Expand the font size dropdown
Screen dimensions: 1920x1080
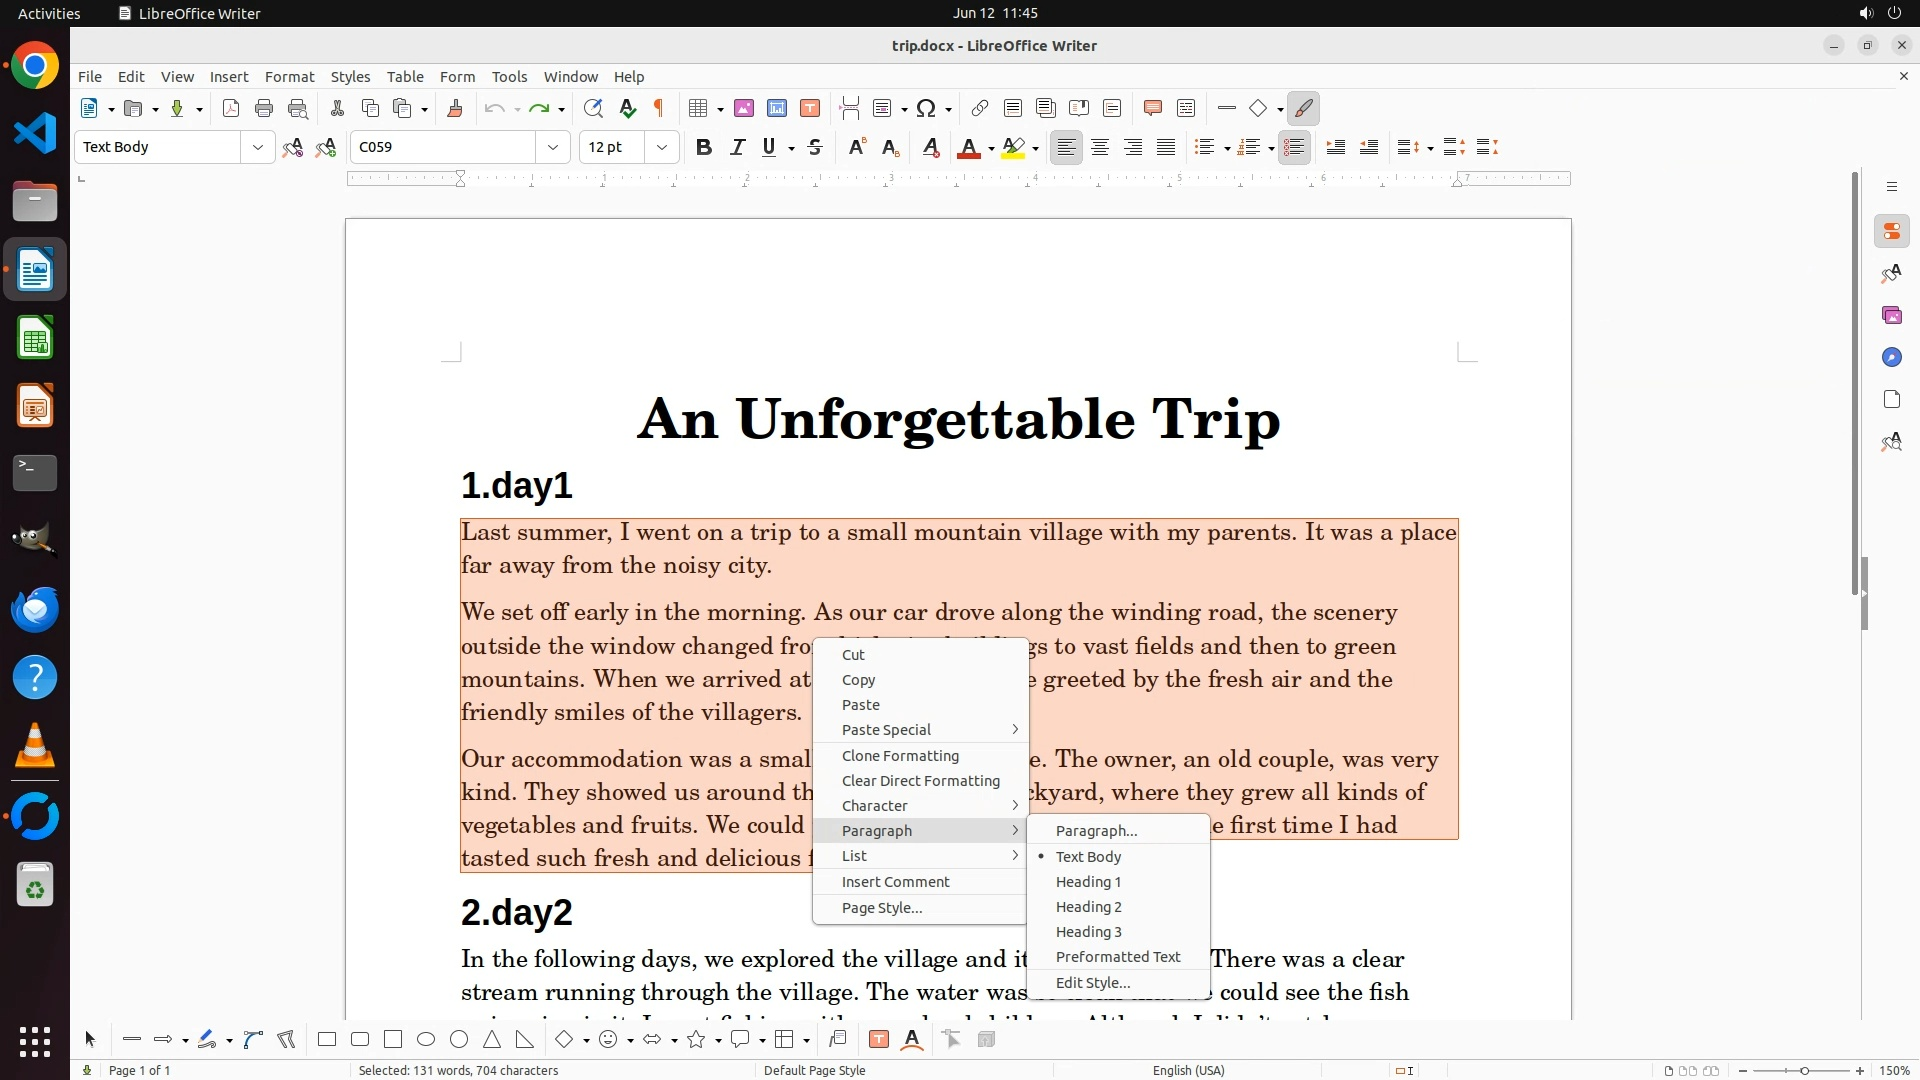pos(662,147)
